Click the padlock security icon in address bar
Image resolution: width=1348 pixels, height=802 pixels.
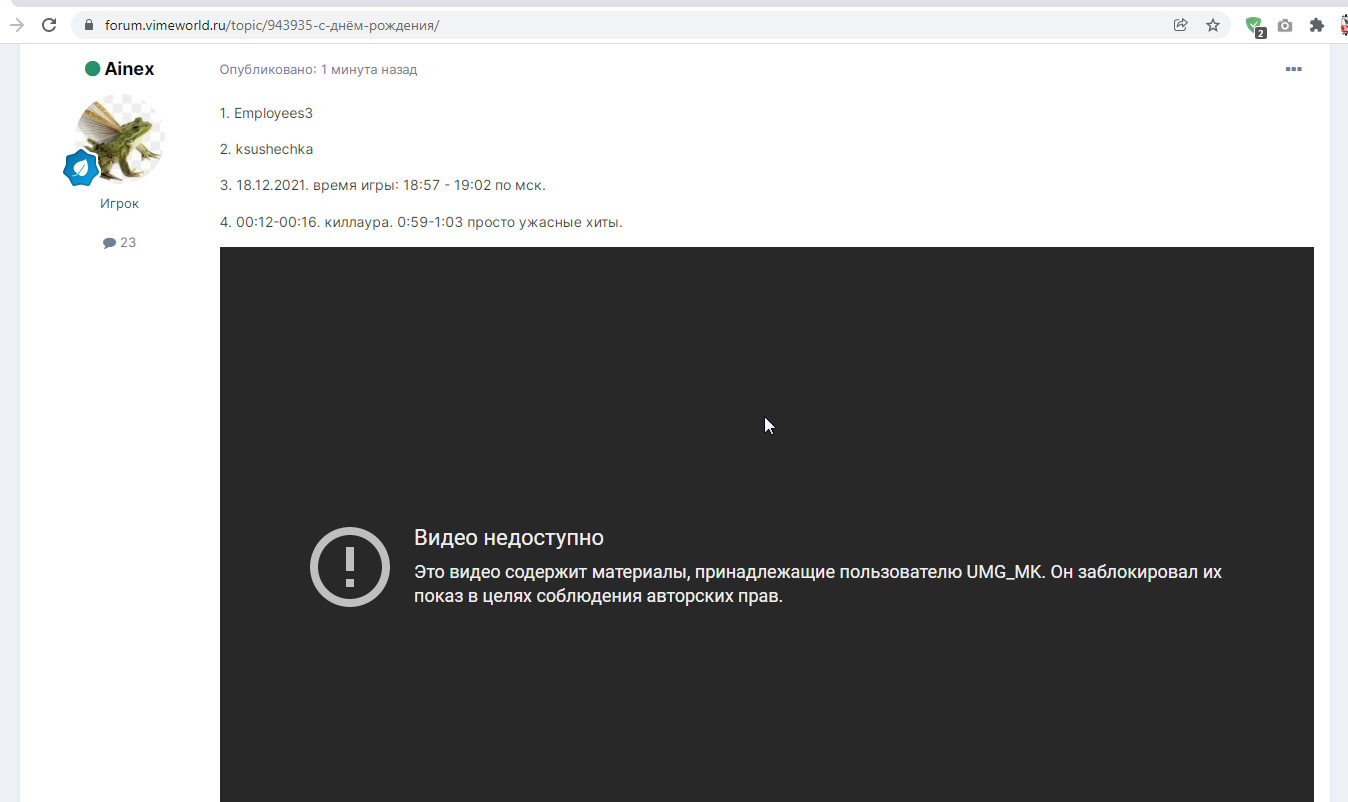point(88,25)
